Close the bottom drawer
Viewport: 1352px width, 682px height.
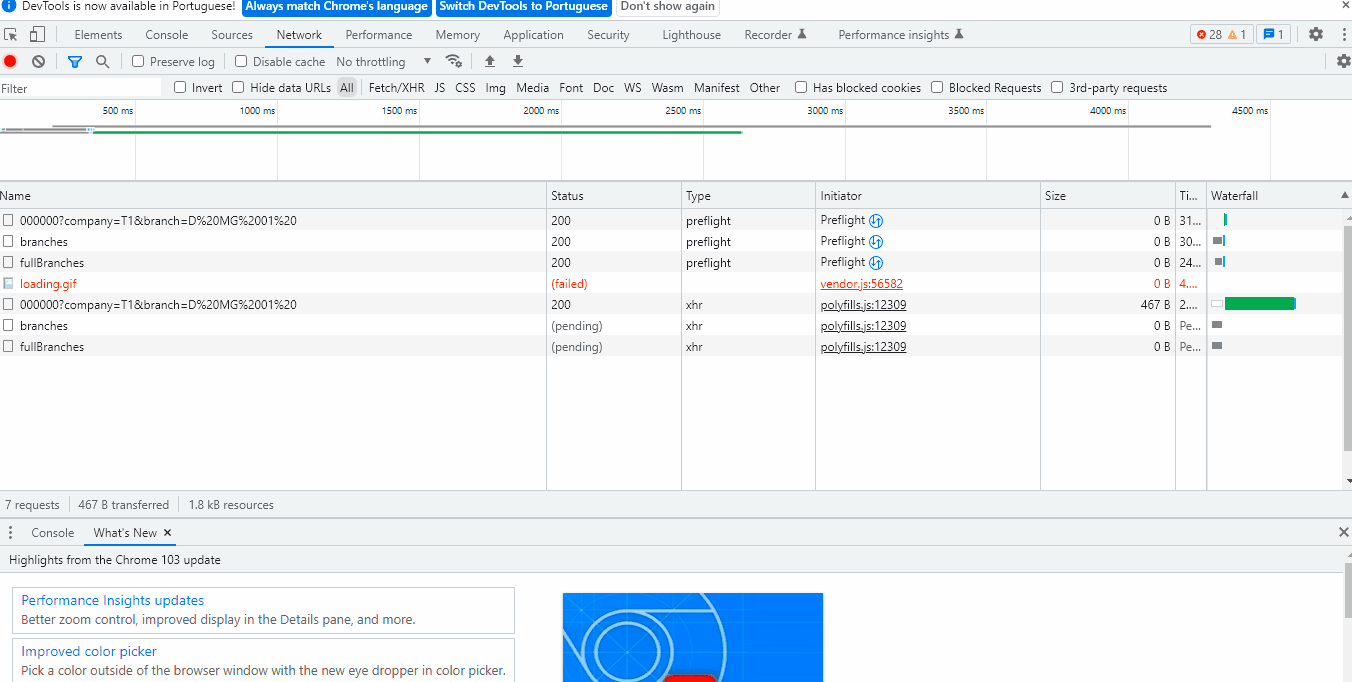[1343, 532]
